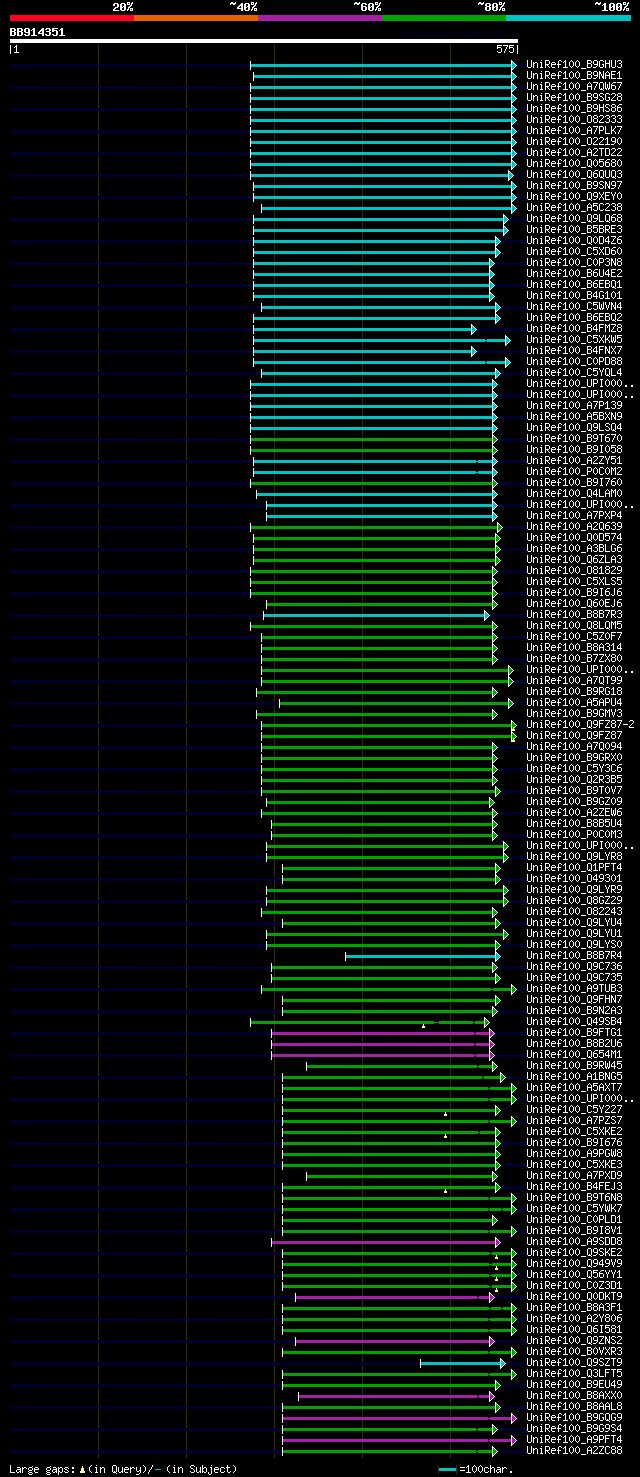
Task: Click hit UniRef100_B9T670
Action: coord(574,438)
